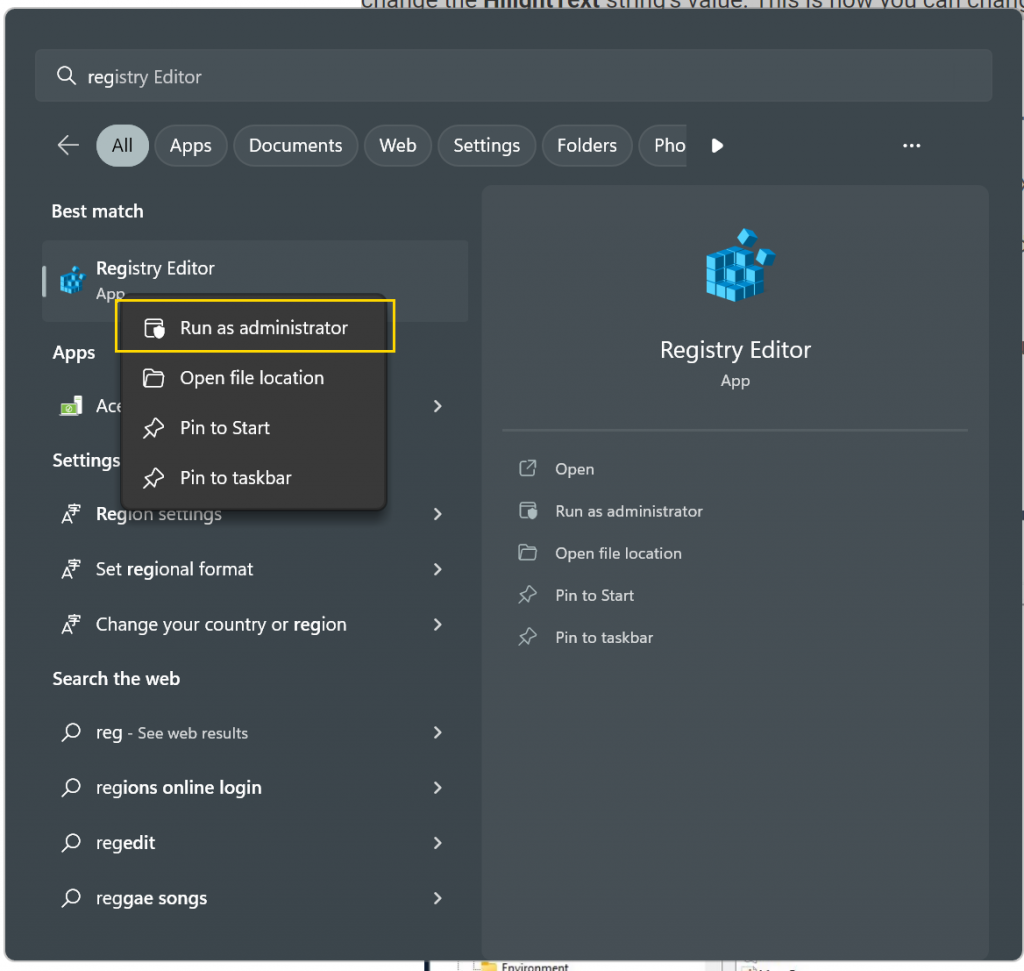Click search icon beside 'reg' web result
Viewport: 1024px width, 971px height.
(x=71, y=733)
